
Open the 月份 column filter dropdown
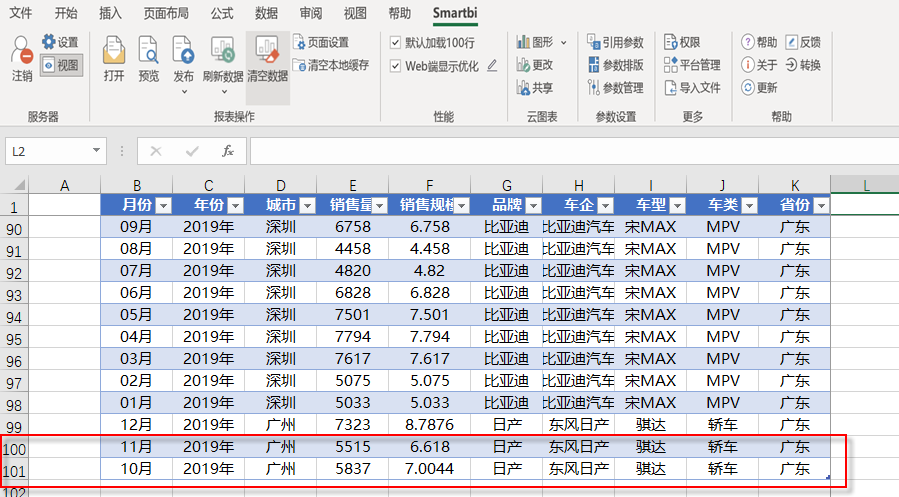pyautogui.click(x=163, y=205)
